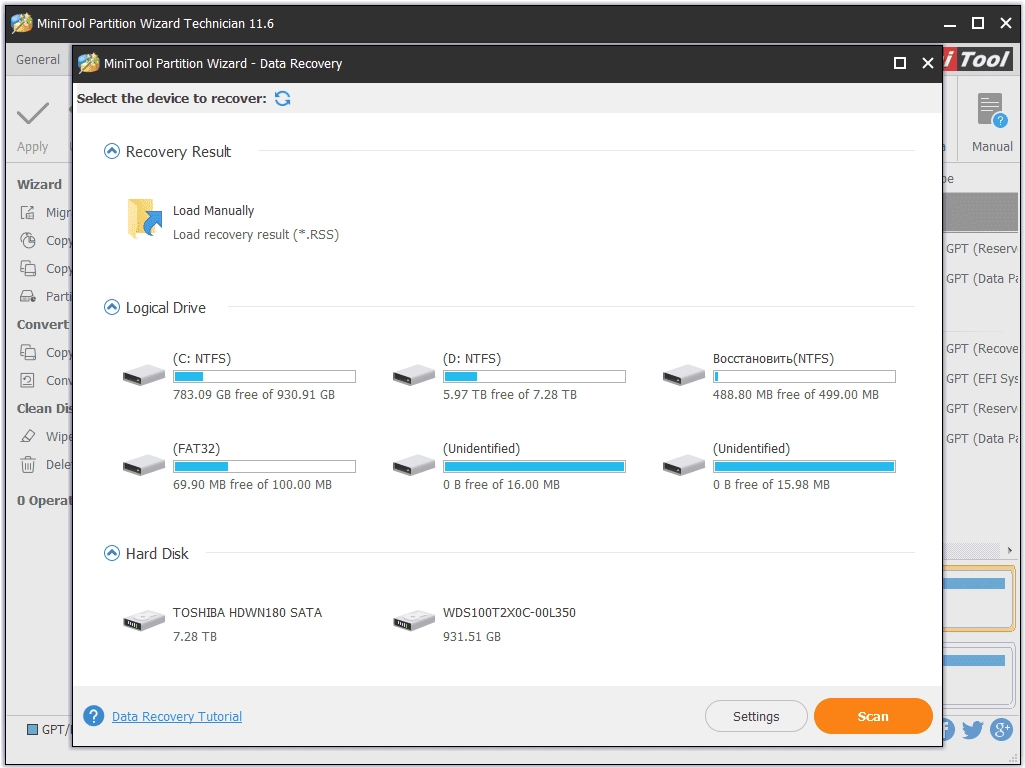Click the '7.28 TB' disk size text
Screen dimensions: 1025x768
click(x=194, y=637)
